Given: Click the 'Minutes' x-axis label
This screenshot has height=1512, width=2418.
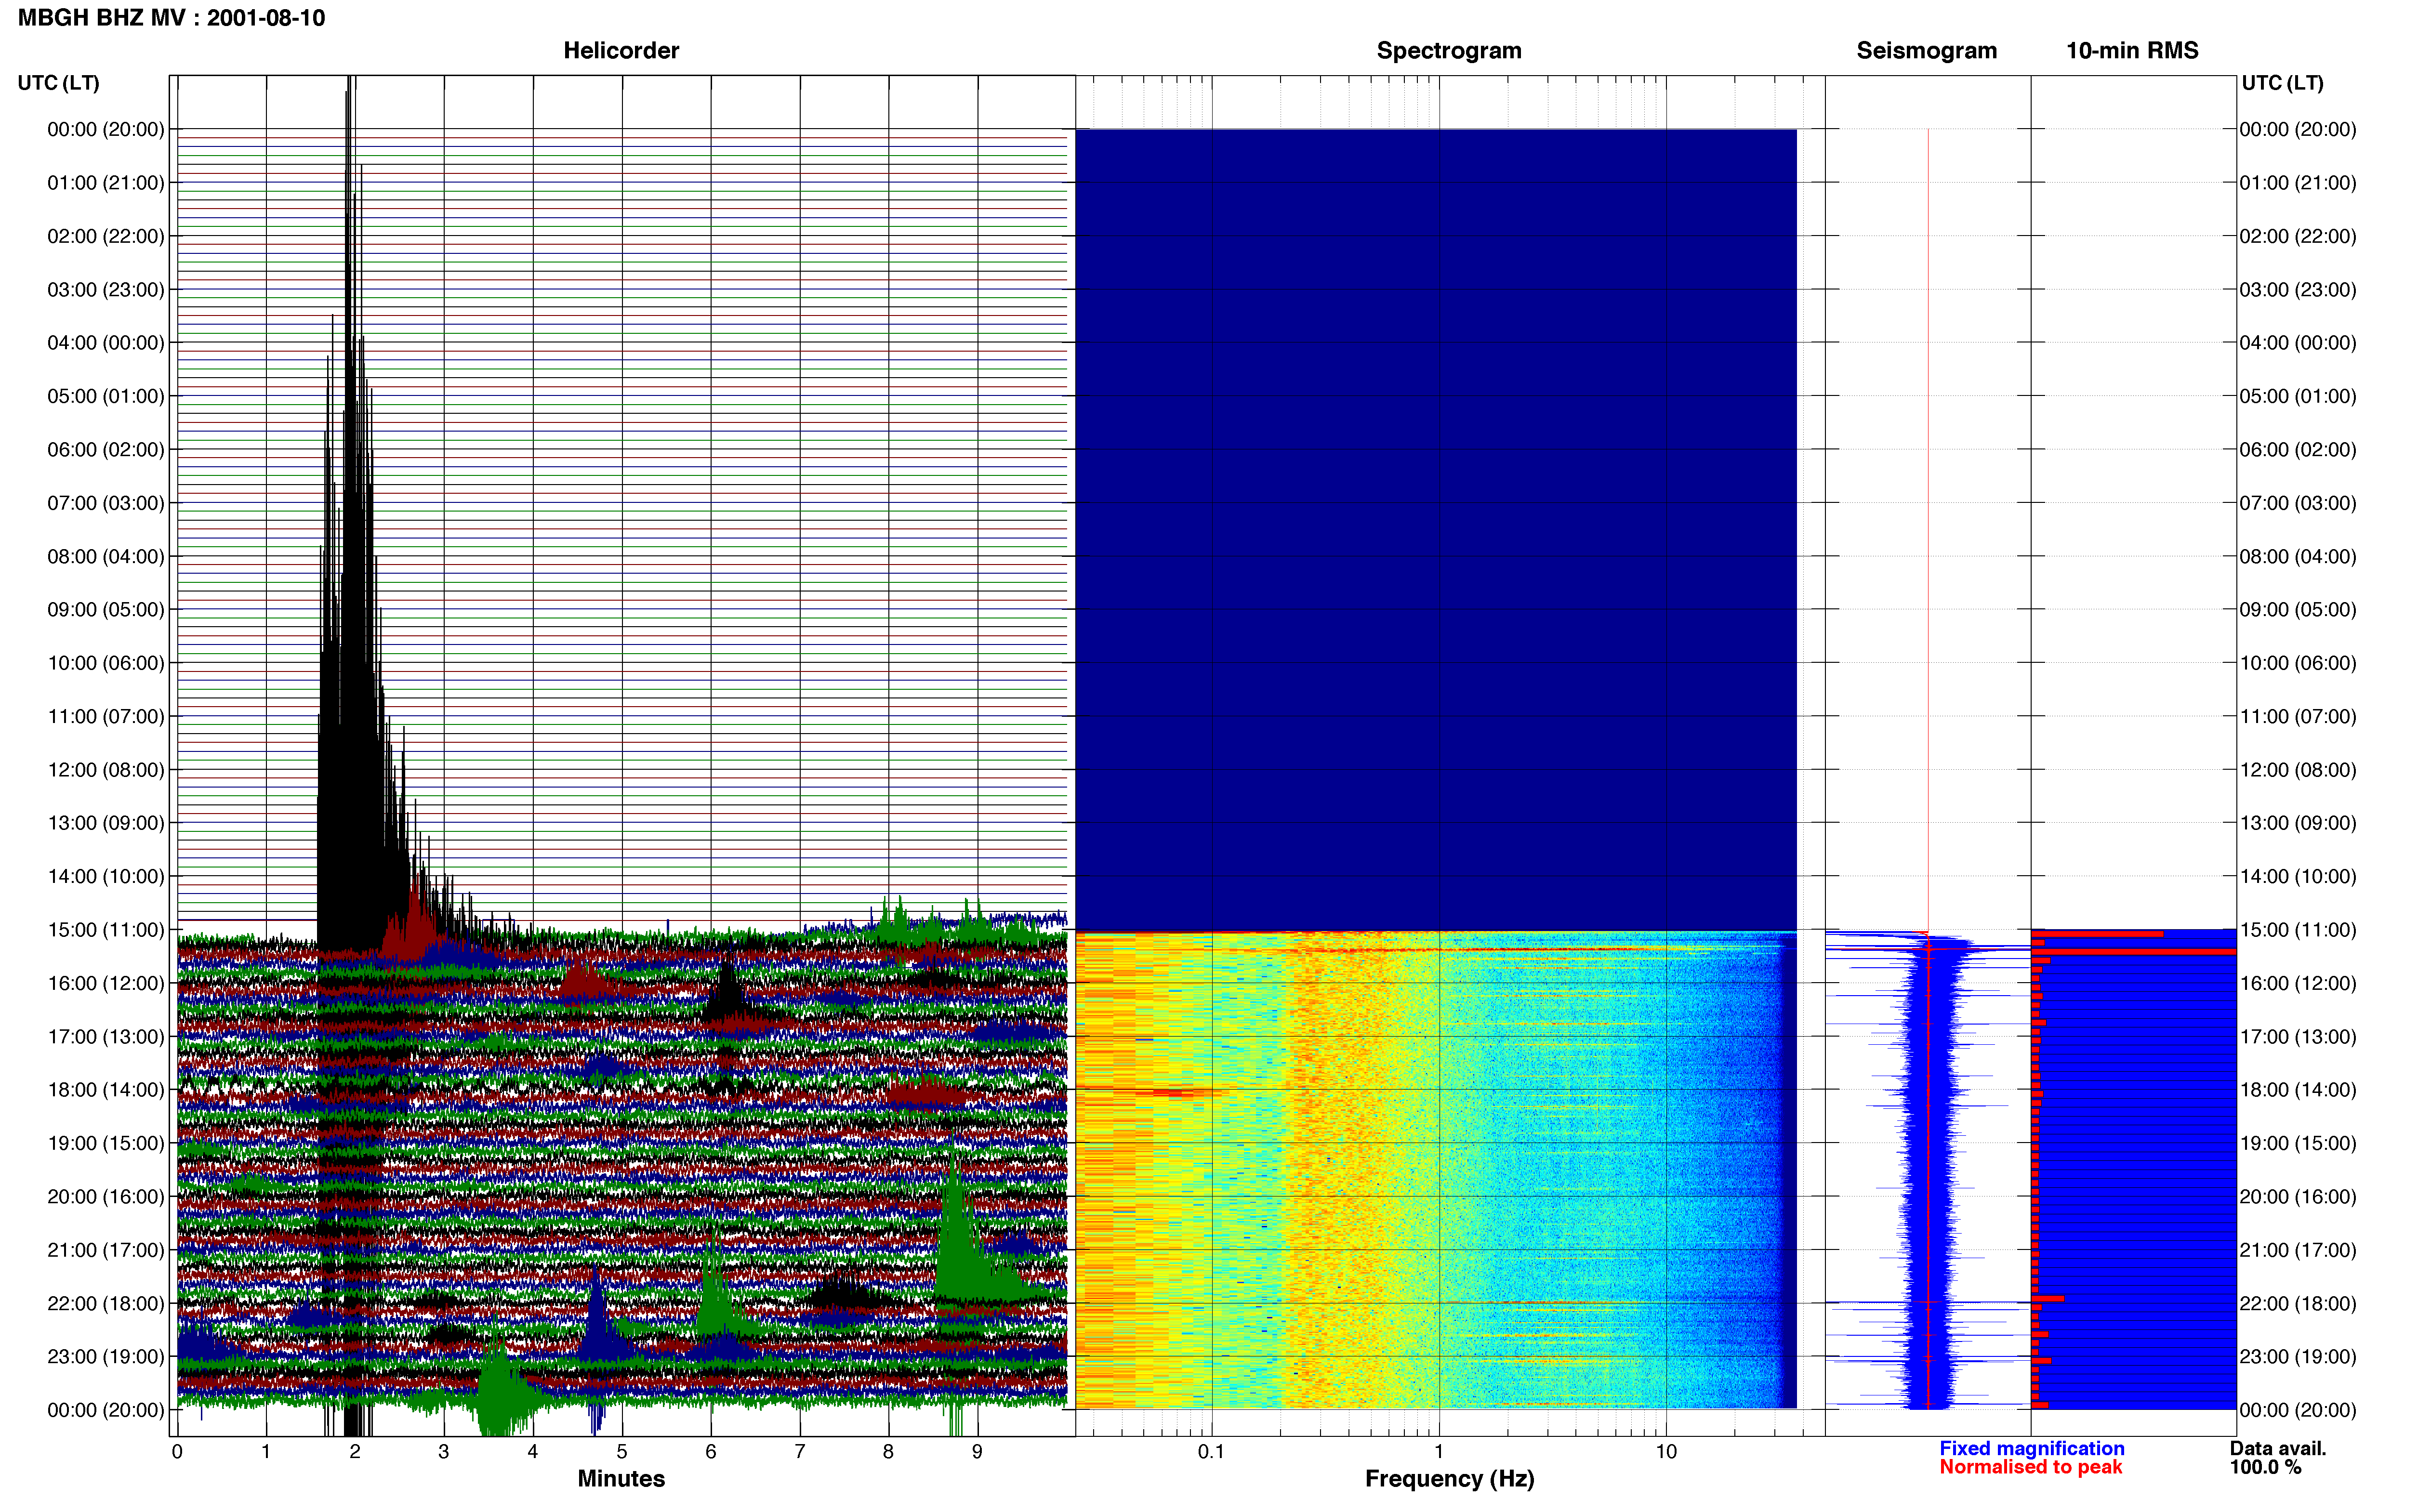Looking at the screenshot, I should pos(621,1478).
